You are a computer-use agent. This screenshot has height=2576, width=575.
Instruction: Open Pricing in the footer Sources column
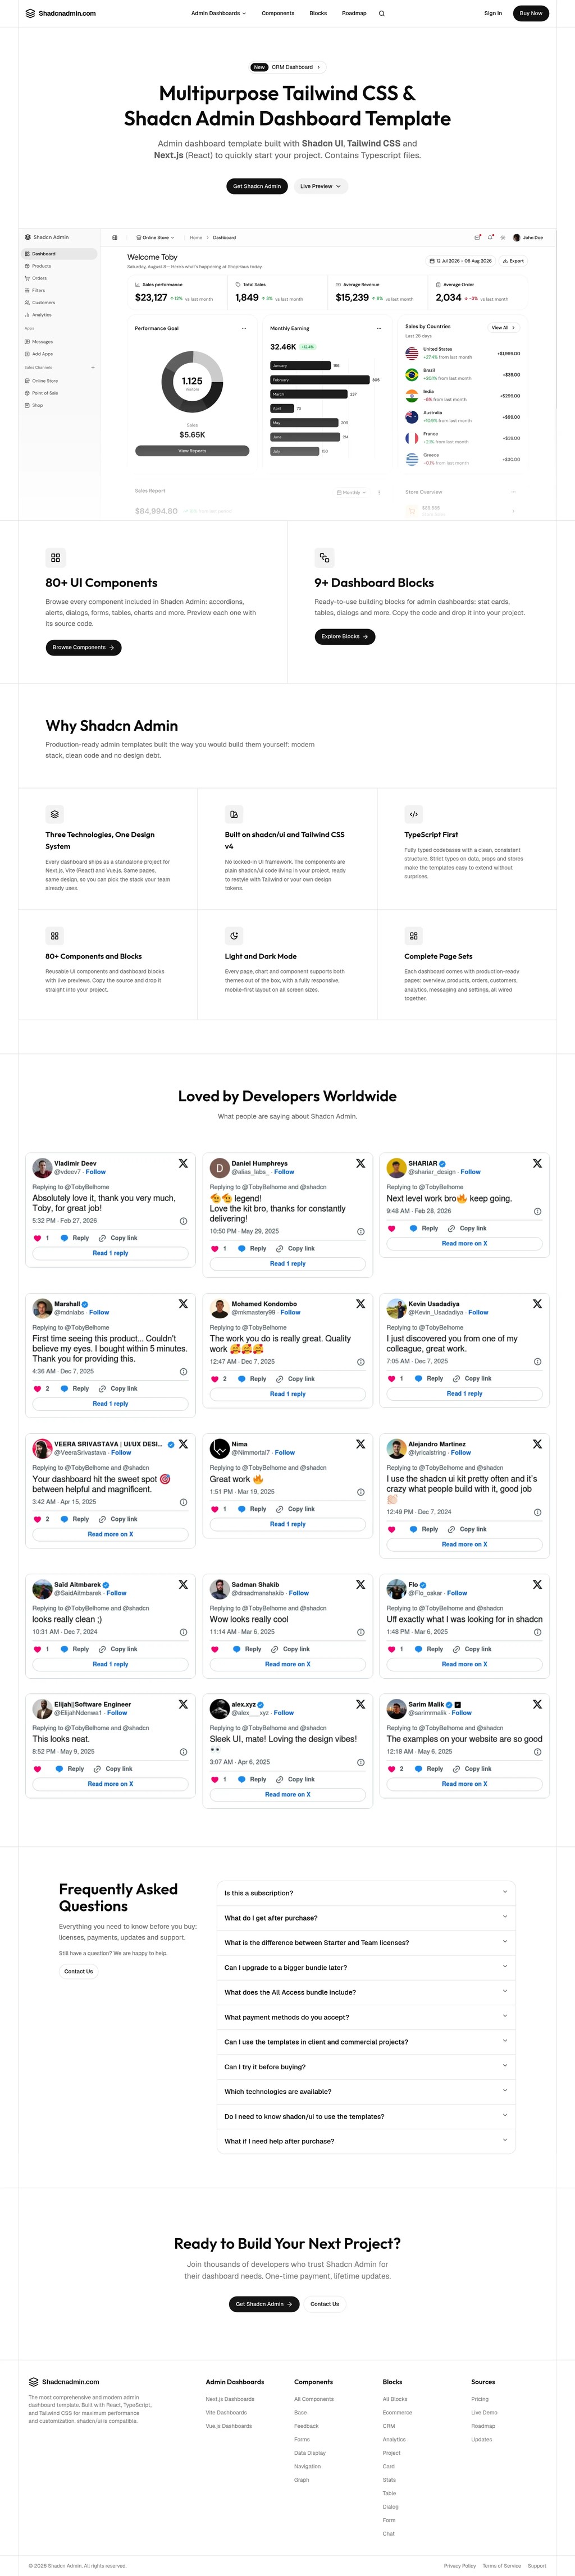(x=480, y=2398)
